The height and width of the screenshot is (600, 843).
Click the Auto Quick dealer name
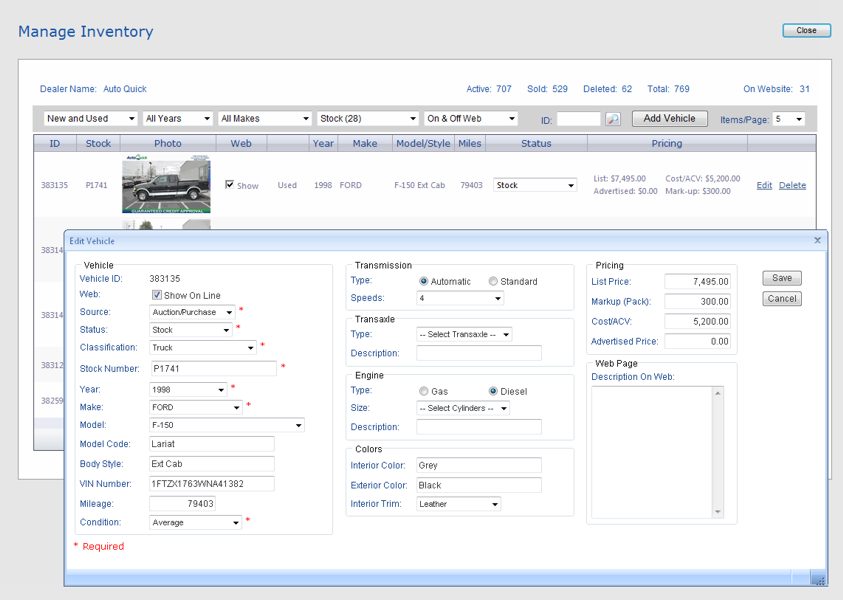pos(125,89)
